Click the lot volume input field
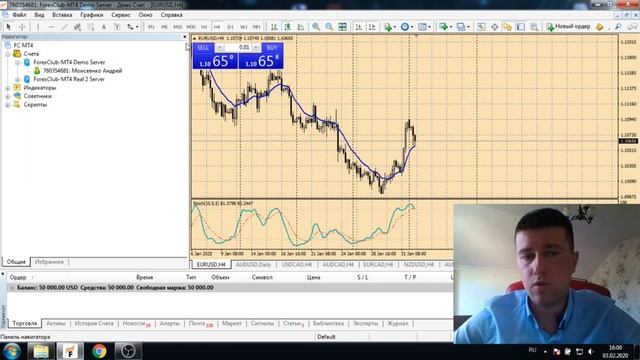Image resolution: width=640 pixels, height=360 pixels. pos(238,48)
